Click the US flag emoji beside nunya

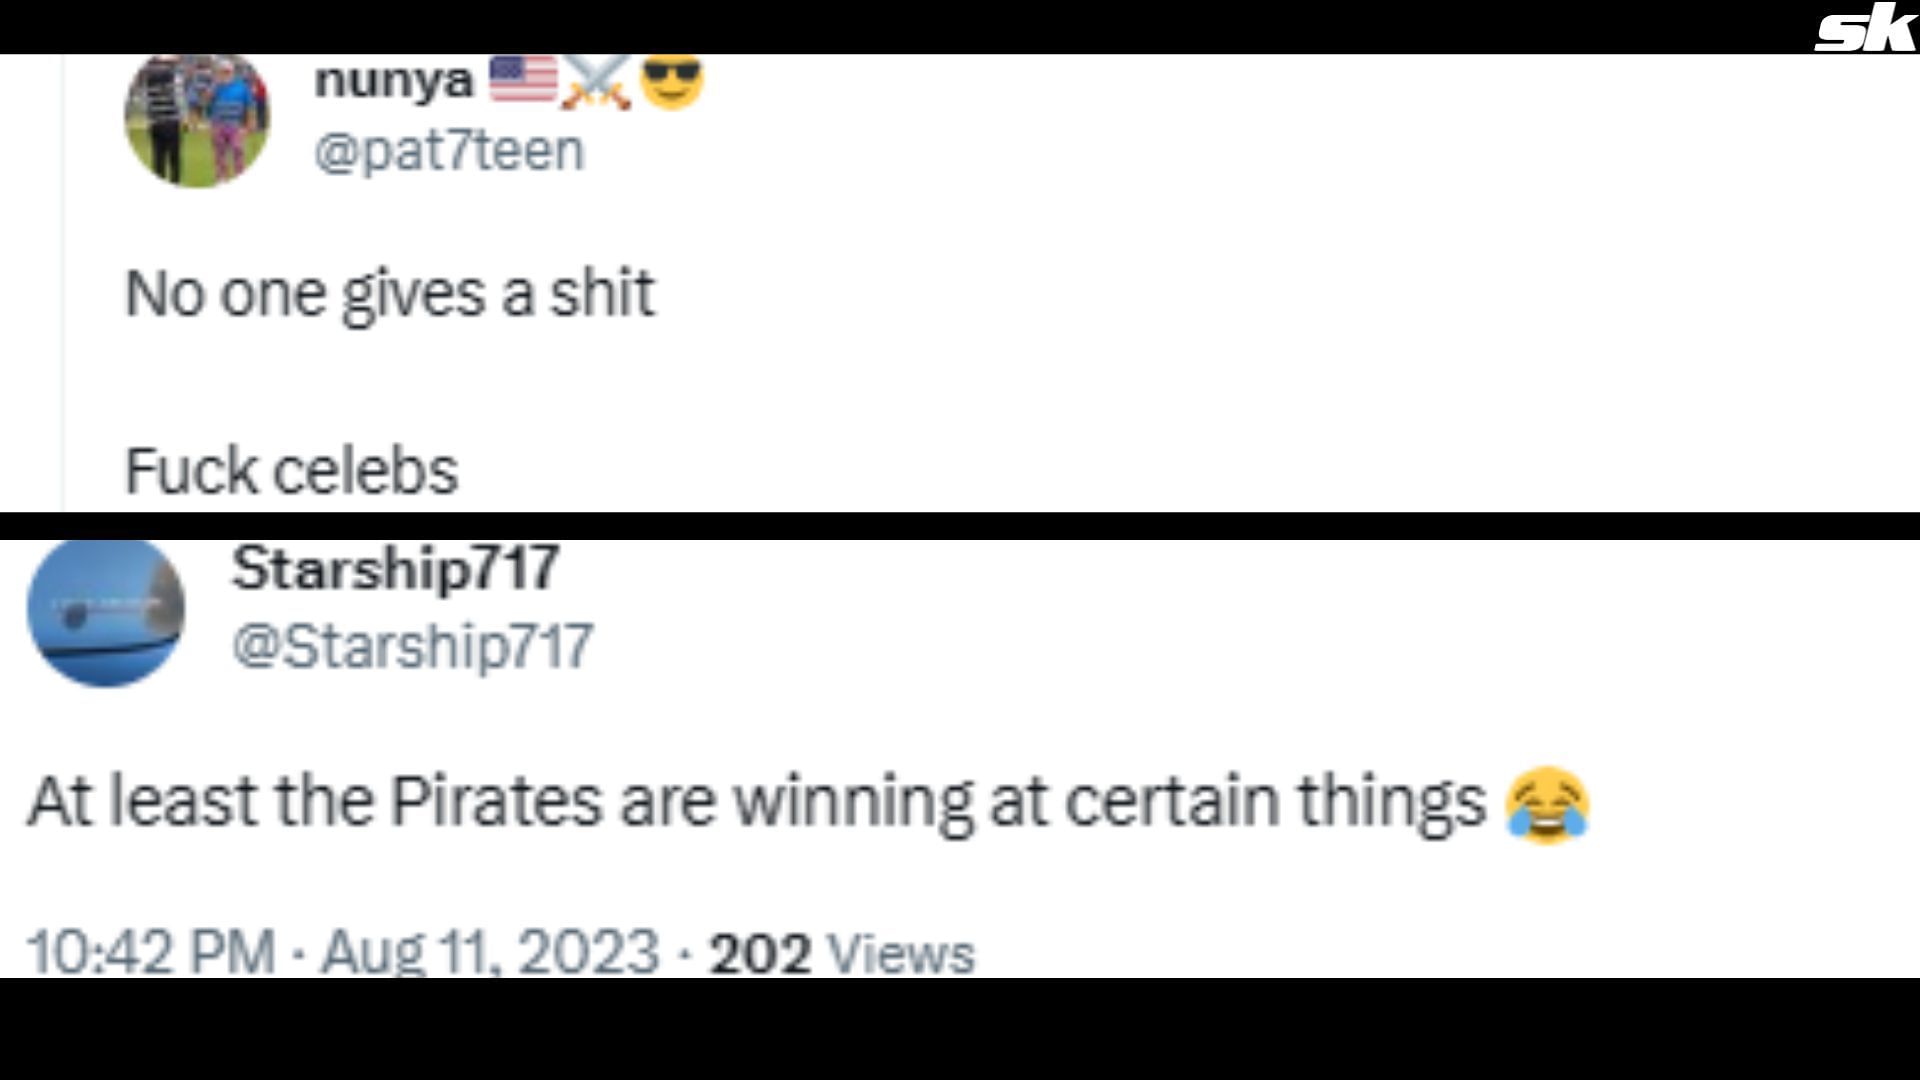523,80
